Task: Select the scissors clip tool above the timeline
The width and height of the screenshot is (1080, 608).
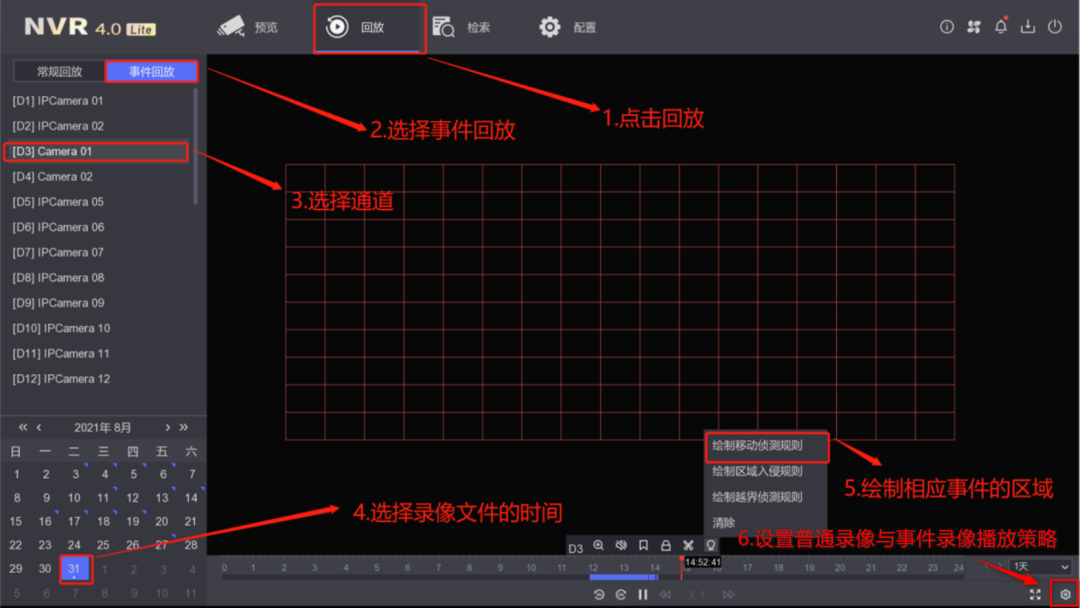Action: [x=688, y=546]
